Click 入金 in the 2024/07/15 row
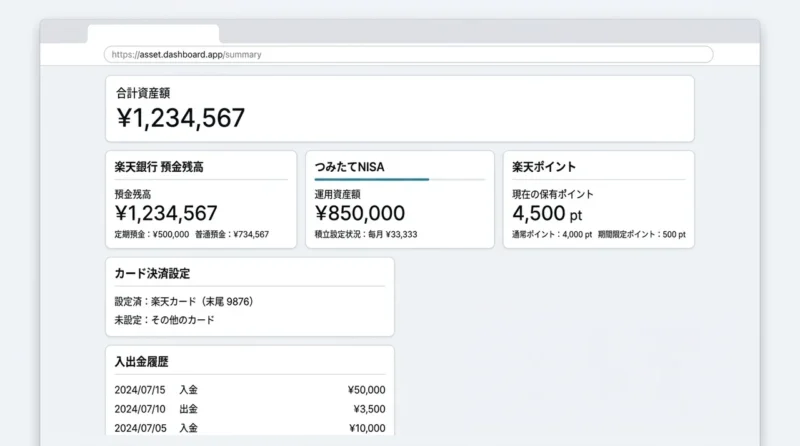Image resolution: width=800 pixels, height=446 pixels. 188,390
